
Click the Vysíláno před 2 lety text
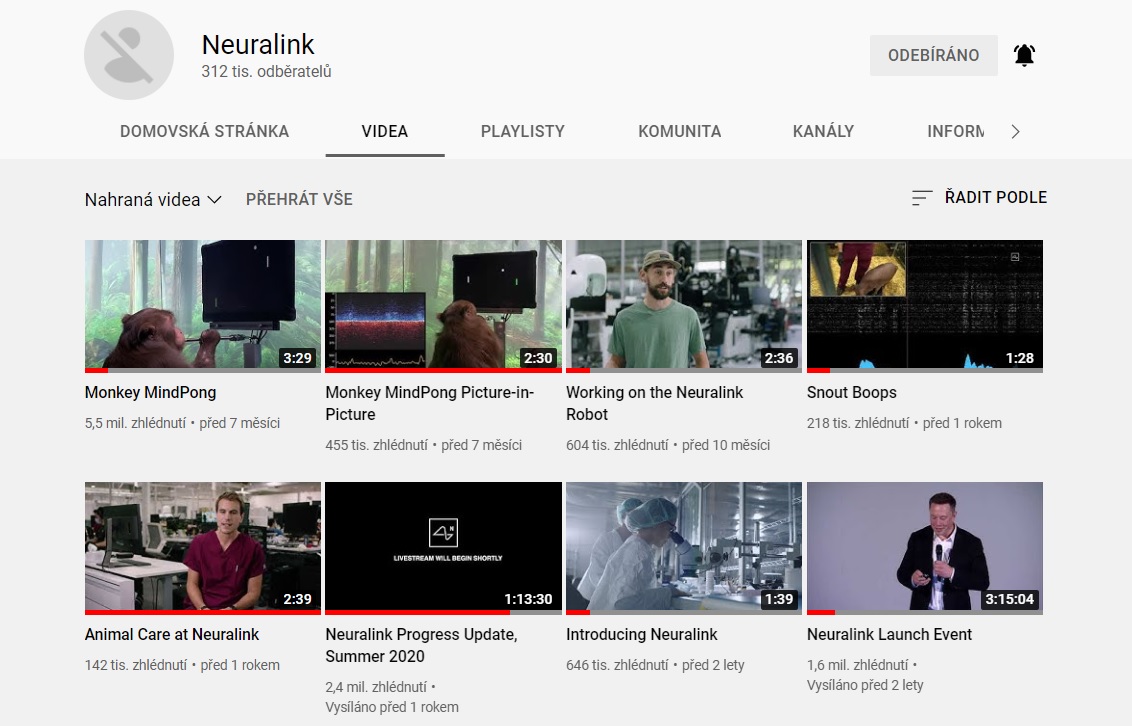[865, 686]
